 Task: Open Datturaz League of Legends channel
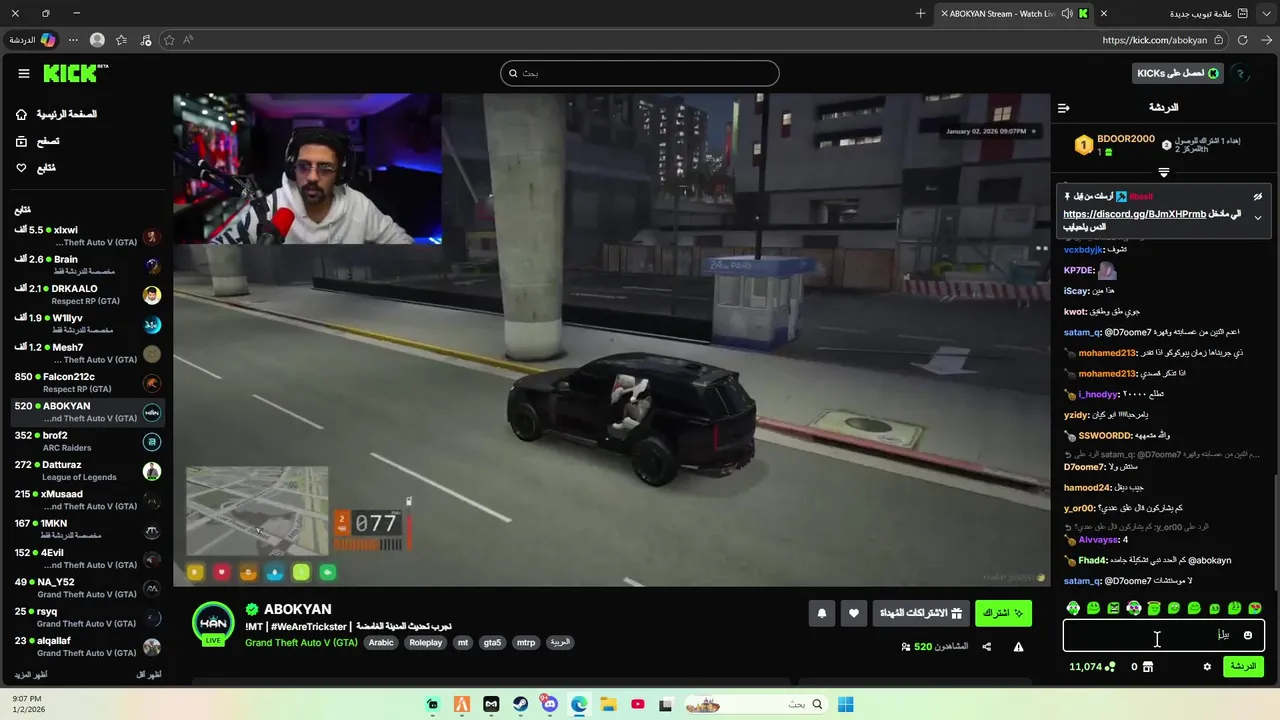pos(88,471)
